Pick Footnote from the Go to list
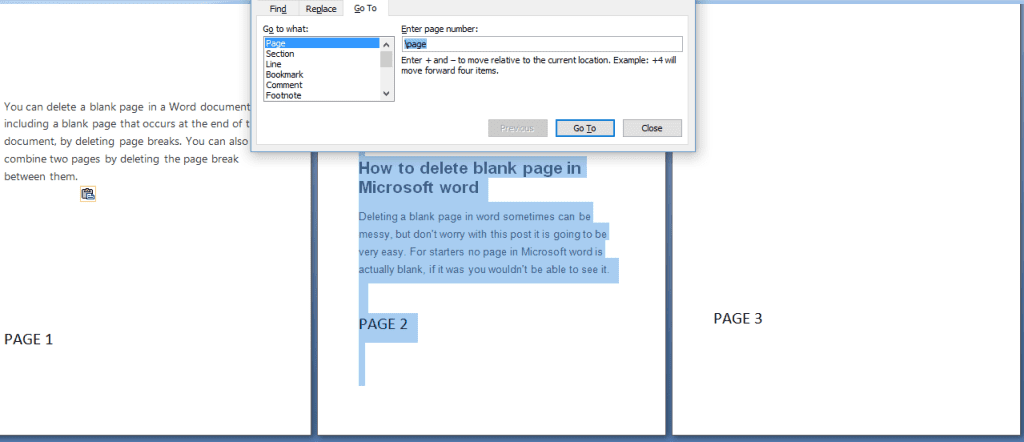Viewport: 1024px width, 442px height. point(322,95)
